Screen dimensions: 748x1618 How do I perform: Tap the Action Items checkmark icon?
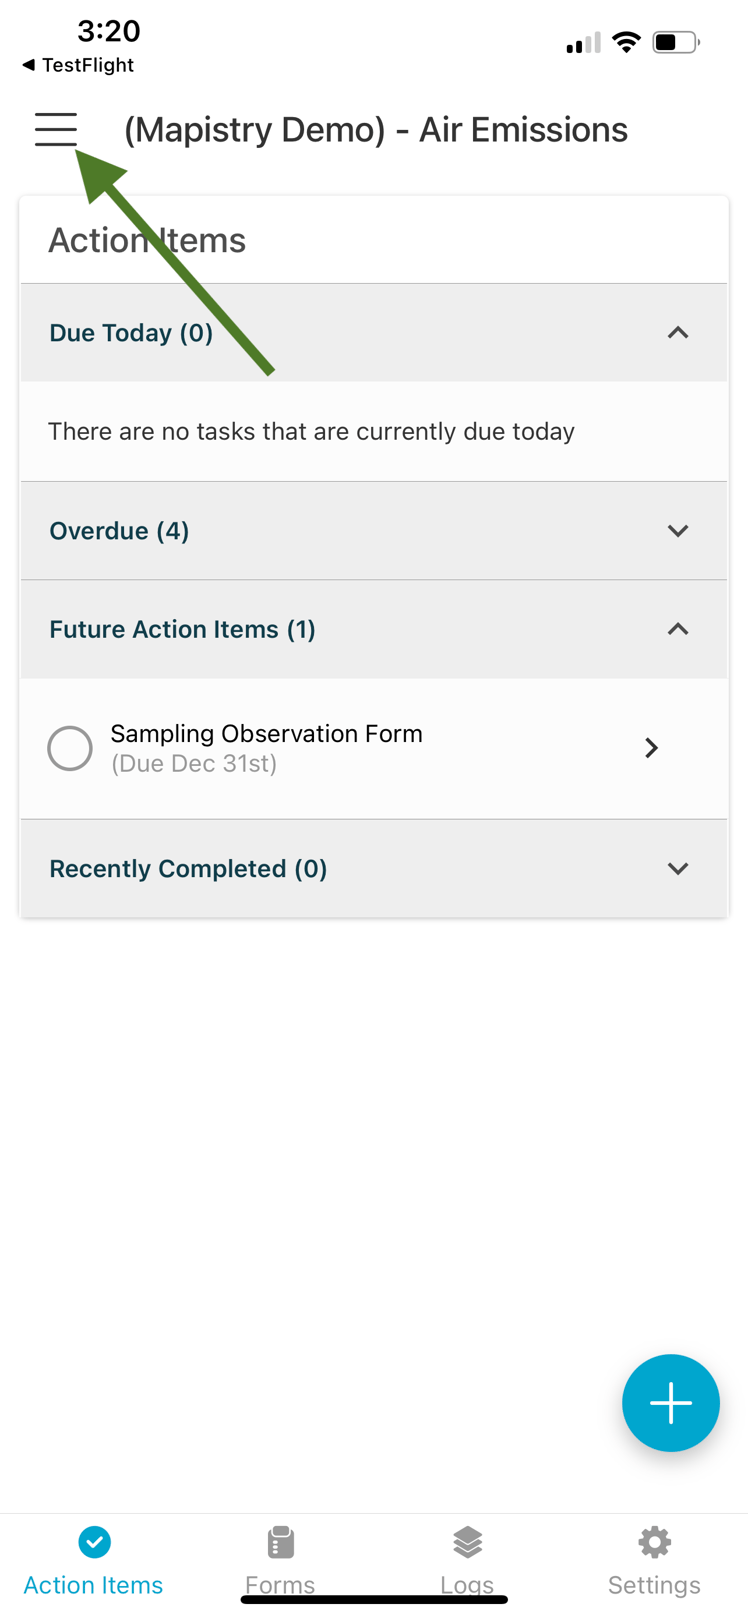tap(93, 1541)
